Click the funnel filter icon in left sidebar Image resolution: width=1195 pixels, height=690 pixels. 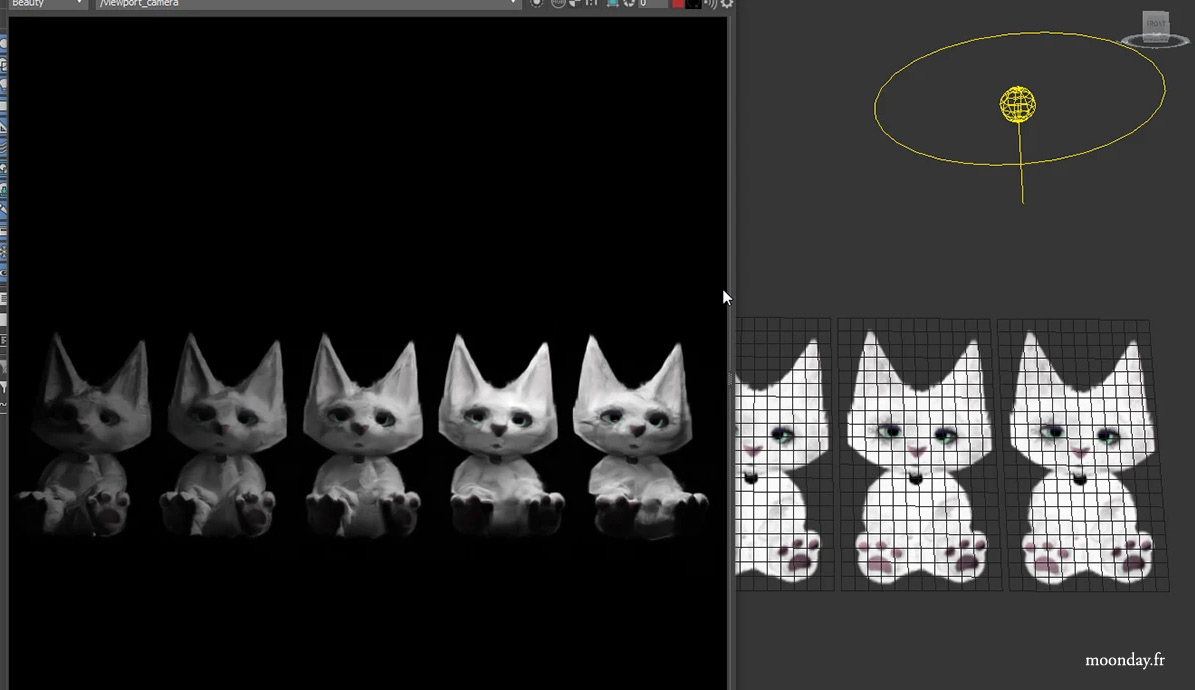coord(3,388)
